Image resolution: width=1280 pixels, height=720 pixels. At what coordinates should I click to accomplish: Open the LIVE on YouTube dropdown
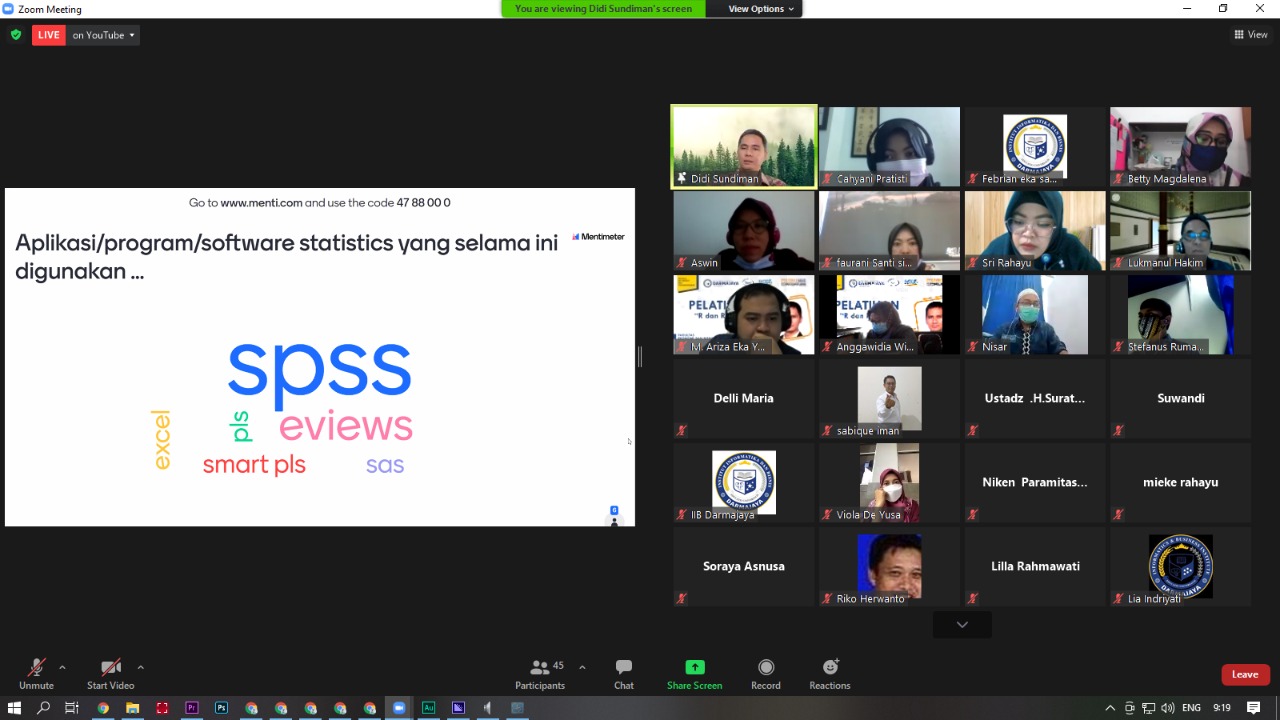tap(103, 35)
